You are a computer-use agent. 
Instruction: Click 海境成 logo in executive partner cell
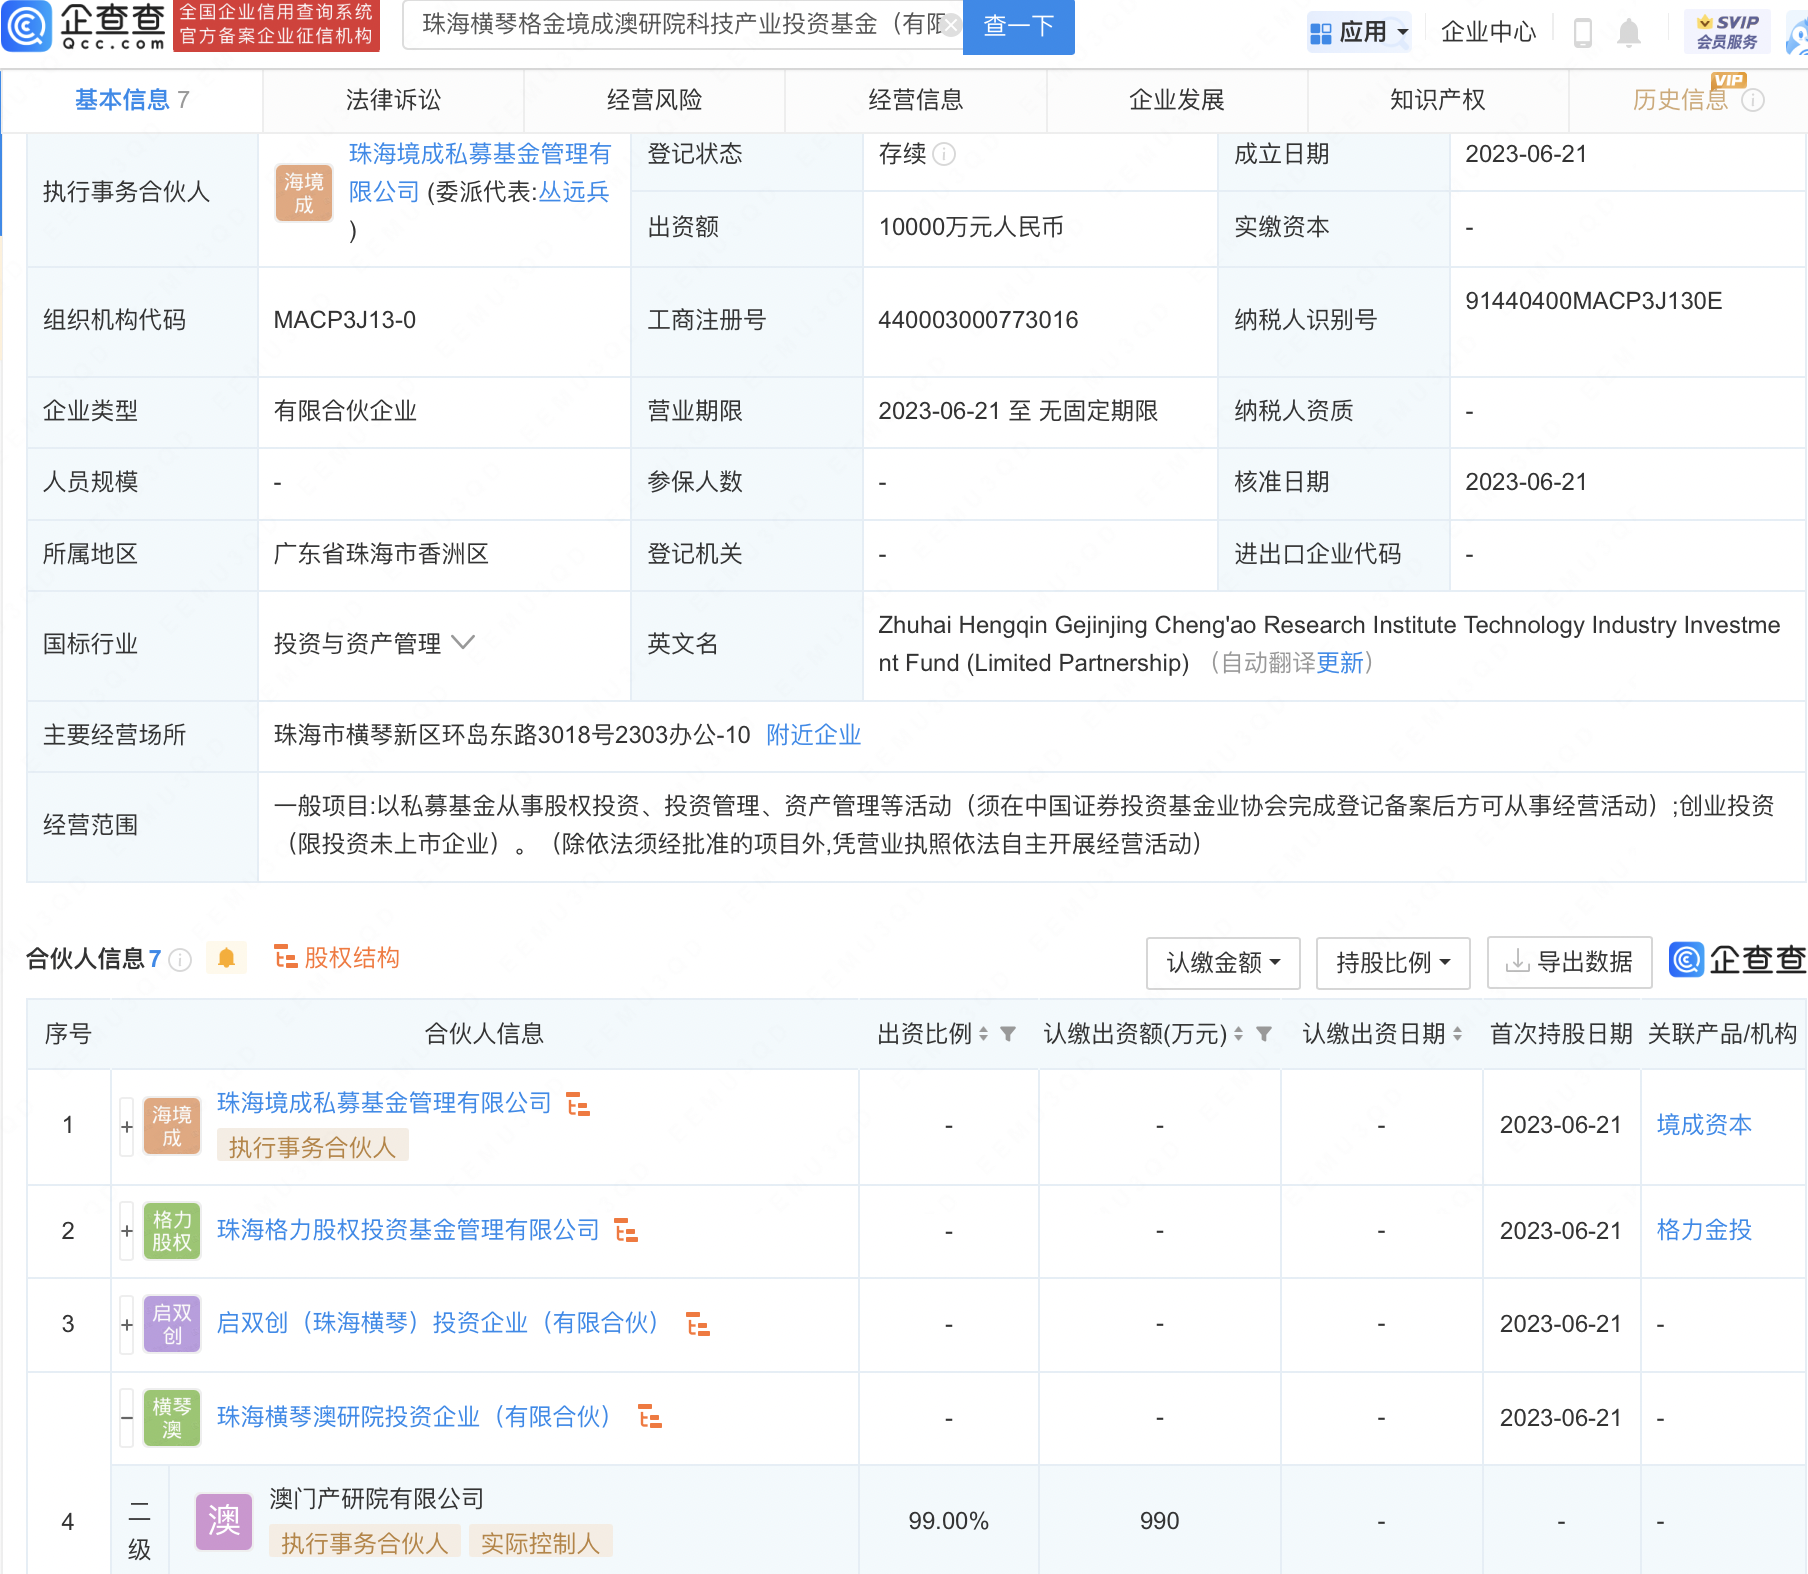(x=304, y=193)
